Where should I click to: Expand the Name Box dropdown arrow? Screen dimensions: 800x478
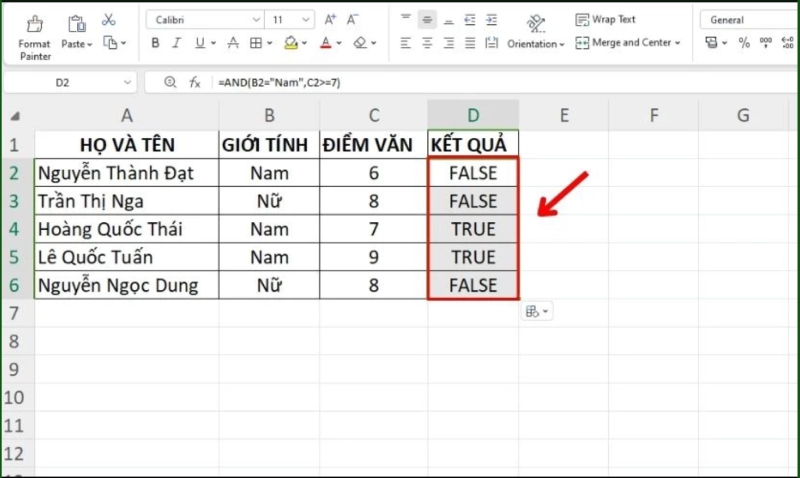pos(127,82)
